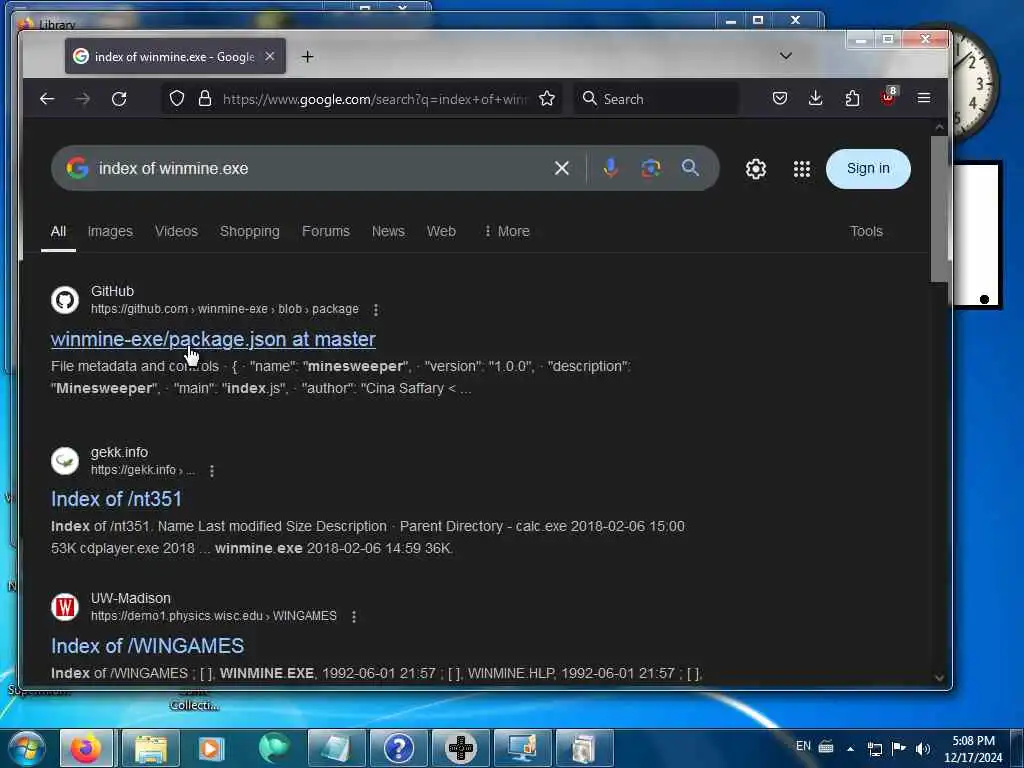The width and height of the screenshot is (1024, 768).
Task: Bookmark this page with the star
Action: pos(547,99)
